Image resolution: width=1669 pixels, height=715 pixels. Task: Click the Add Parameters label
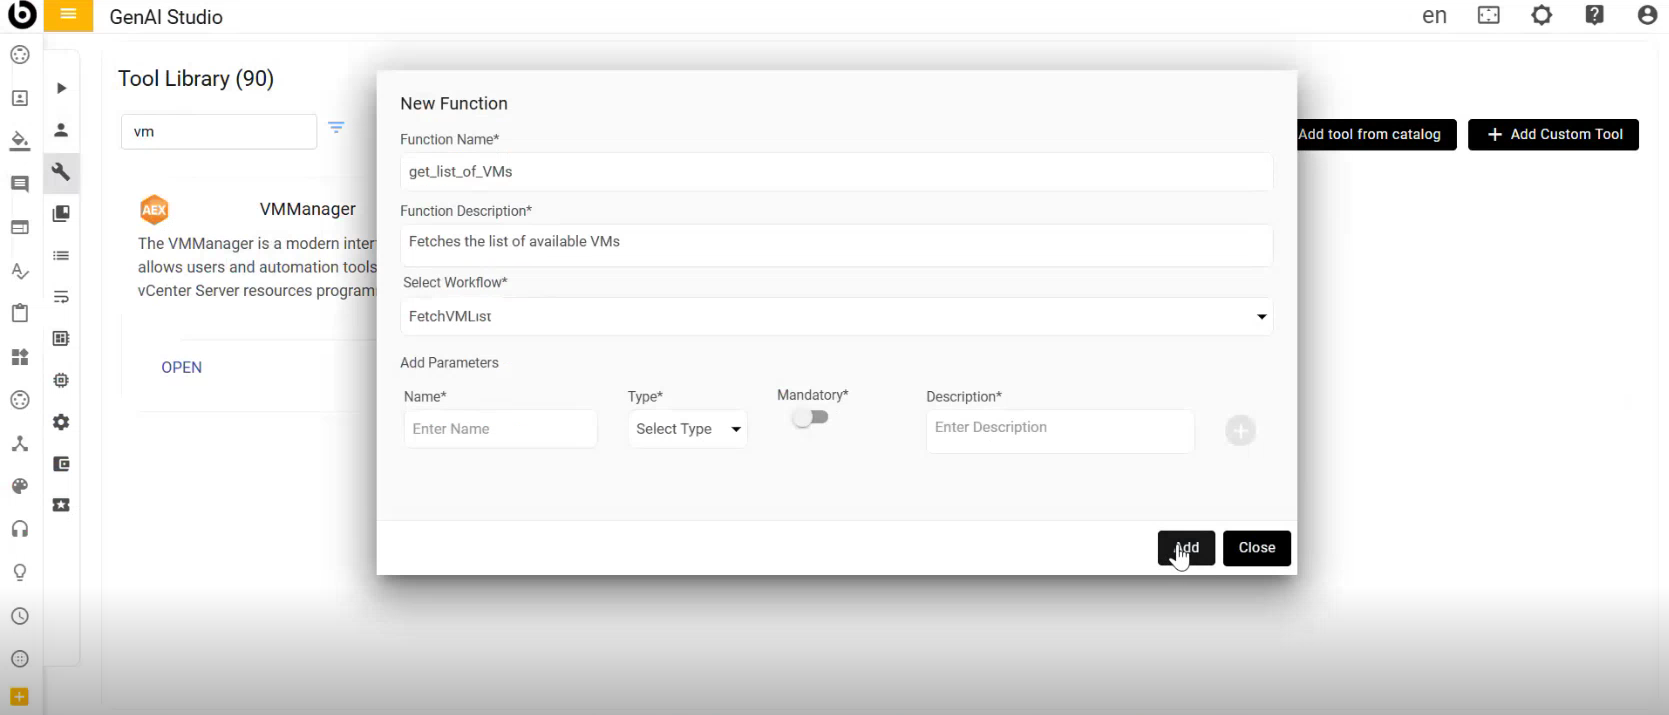(x=449, y=363)
